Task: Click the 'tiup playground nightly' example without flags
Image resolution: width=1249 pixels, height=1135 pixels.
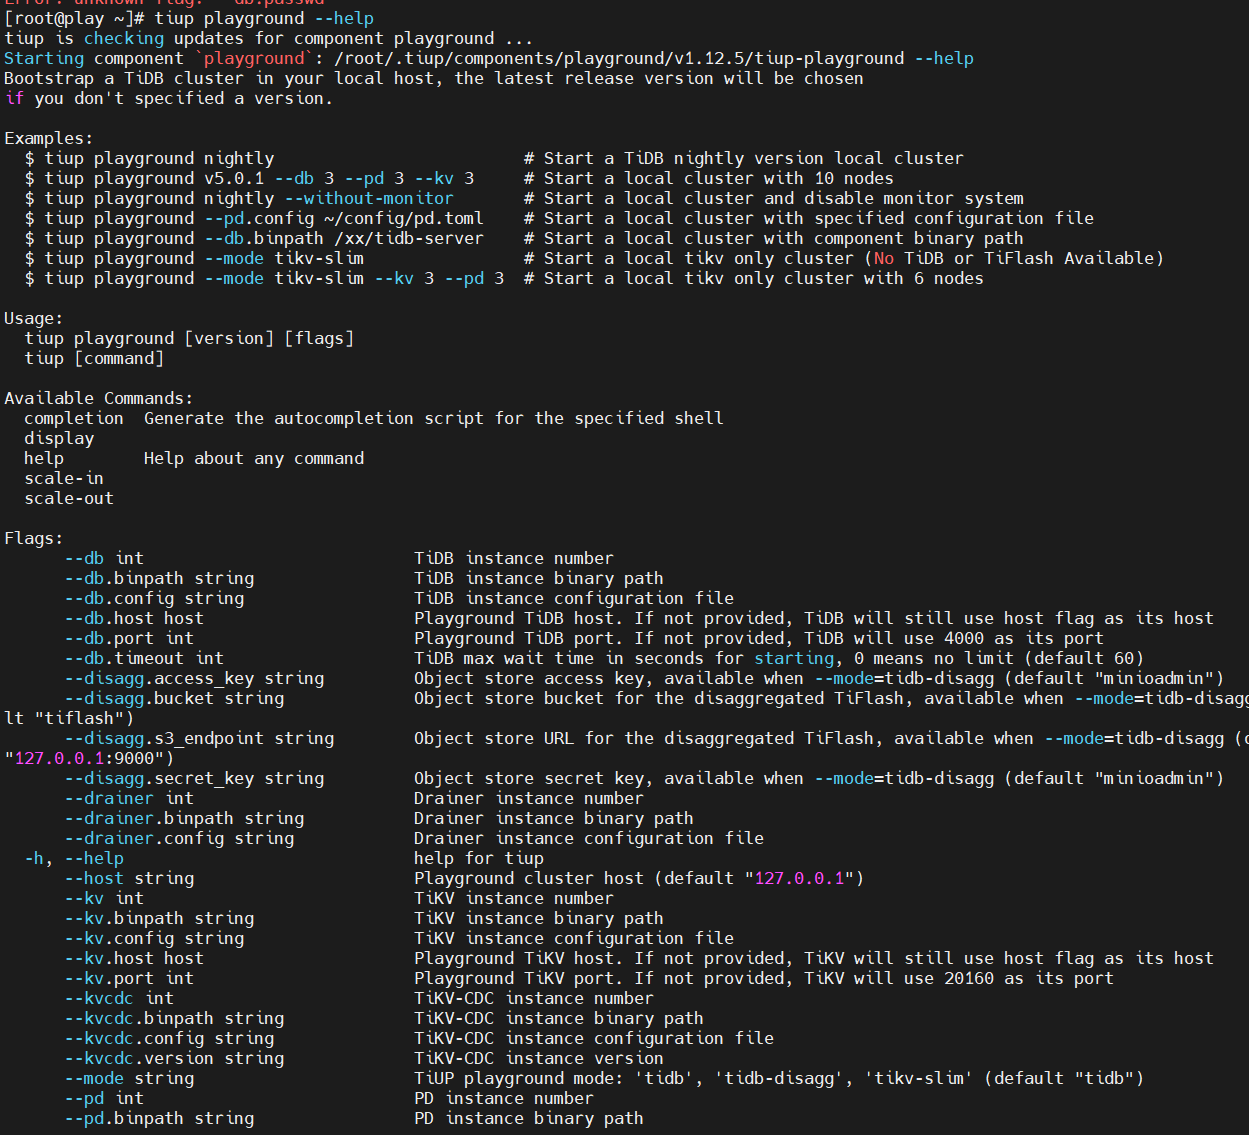Action: pos(159,158)
